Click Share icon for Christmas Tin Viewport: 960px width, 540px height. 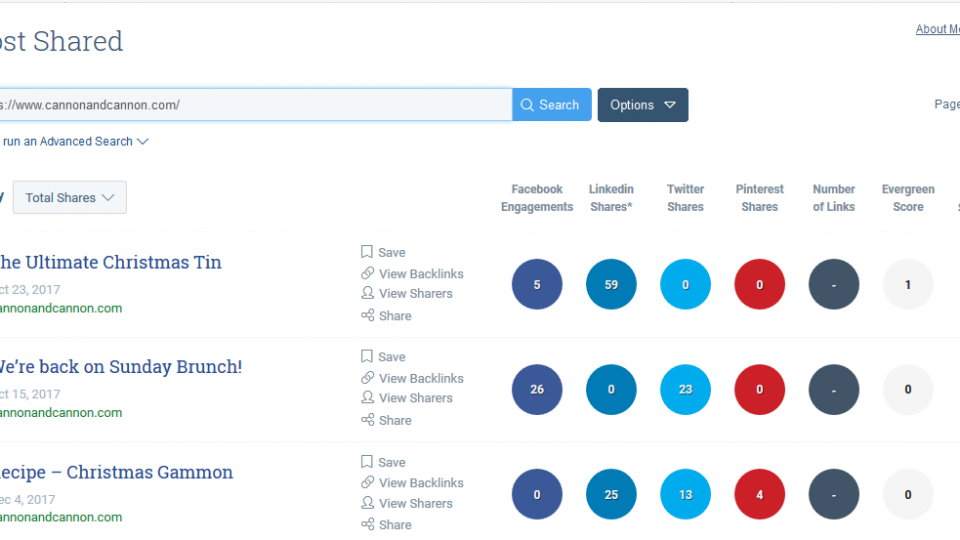(x=367, y=315)
